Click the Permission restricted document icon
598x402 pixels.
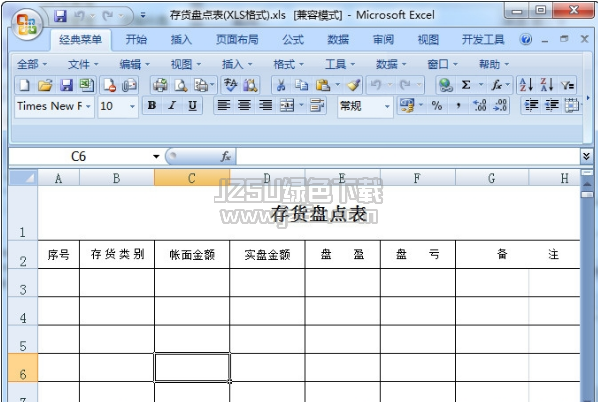[110, 85]
